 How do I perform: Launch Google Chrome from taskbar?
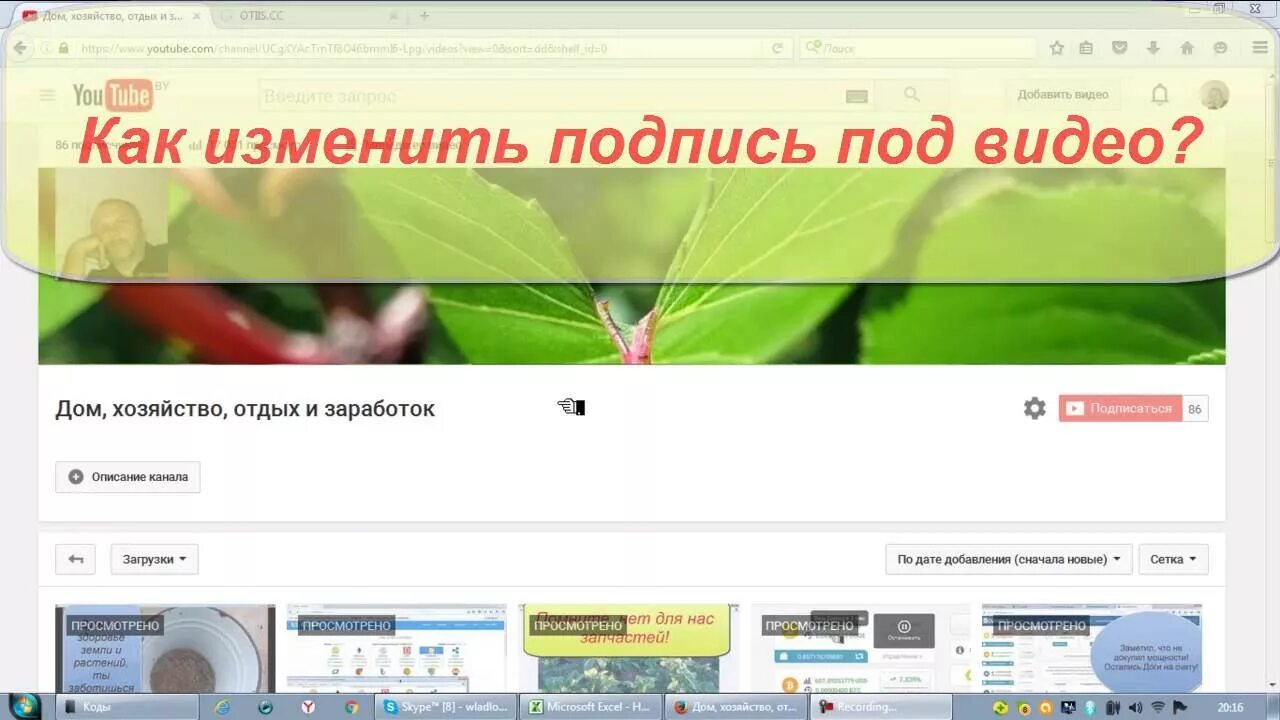pos(352,707)
